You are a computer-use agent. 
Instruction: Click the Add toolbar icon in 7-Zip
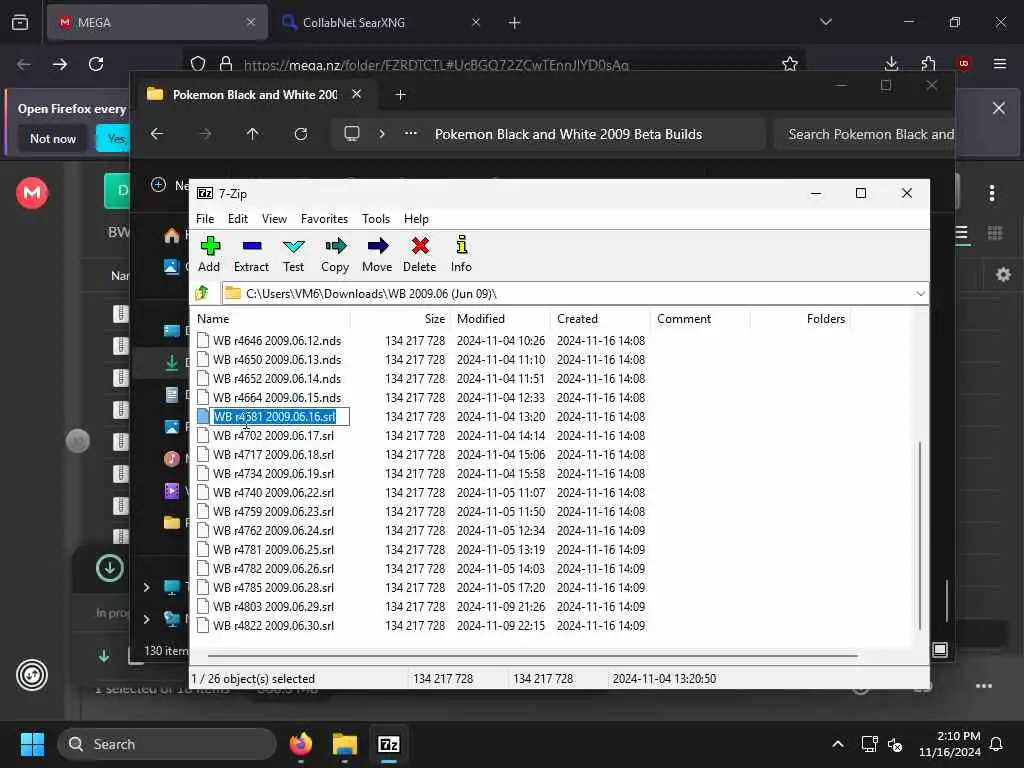pyautogui.click(x=210, y=254)
